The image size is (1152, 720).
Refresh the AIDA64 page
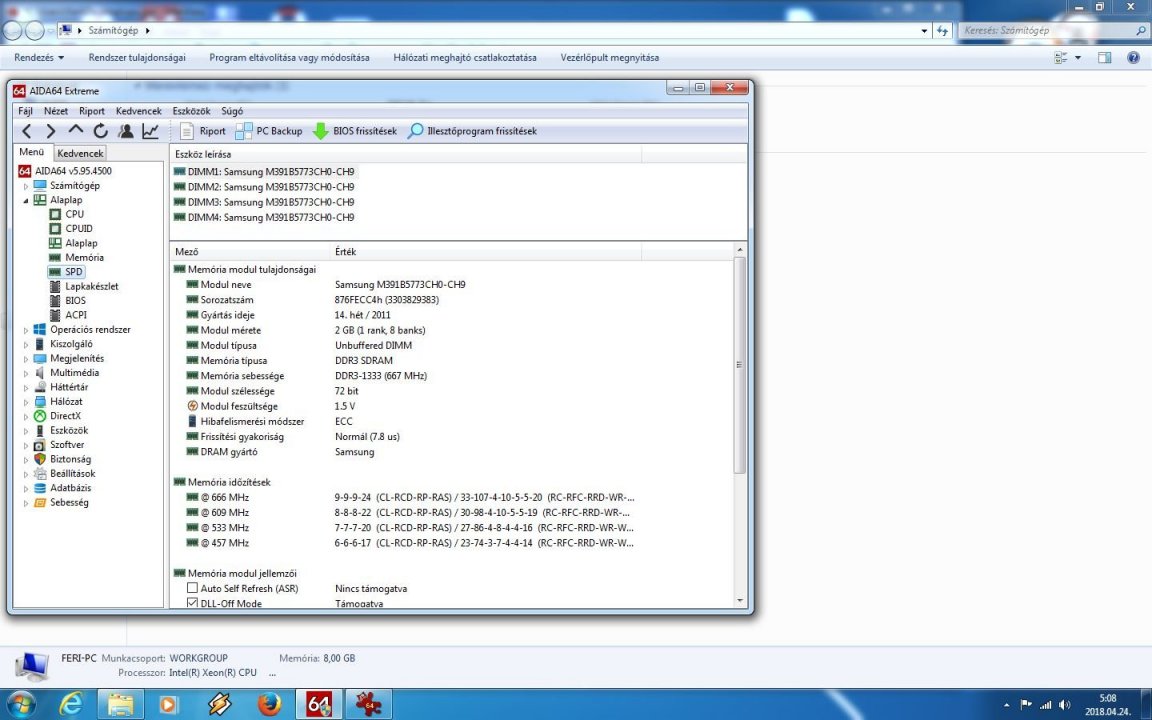coord(101,132)
